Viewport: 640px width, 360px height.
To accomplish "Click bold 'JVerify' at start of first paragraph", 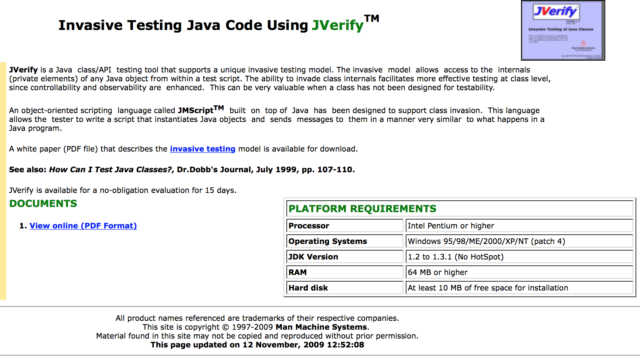I will pos(23,70).
